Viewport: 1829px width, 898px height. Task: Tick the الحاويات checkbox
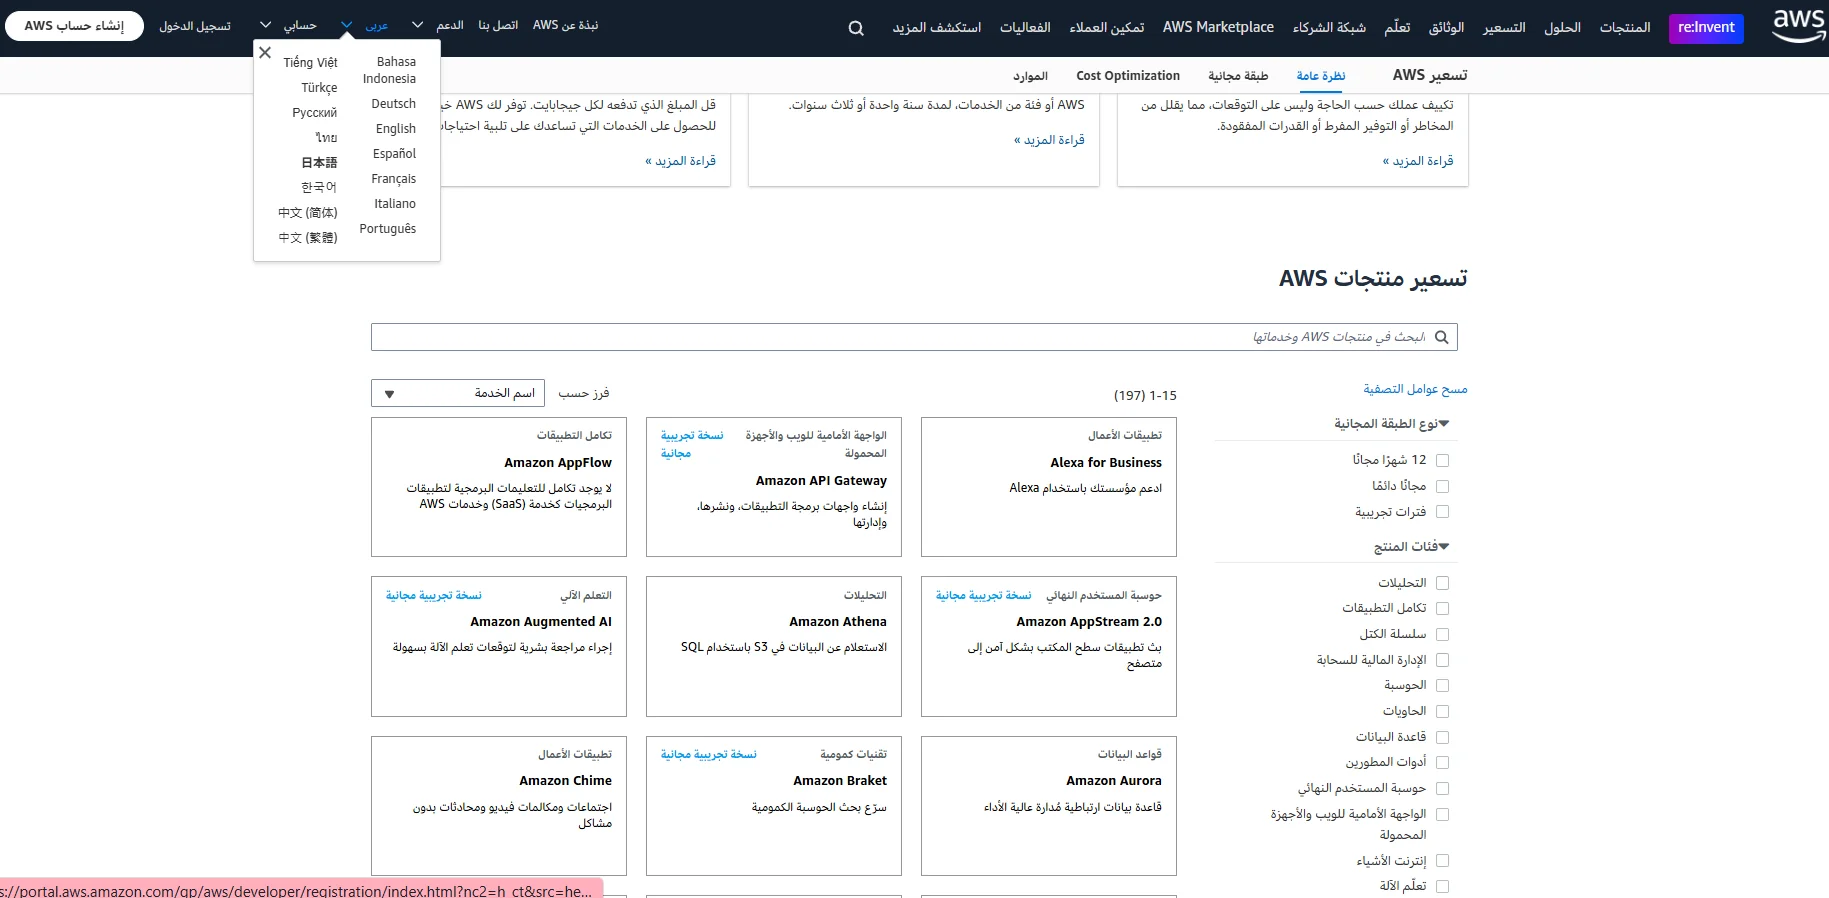click(x=1442, y=711)
